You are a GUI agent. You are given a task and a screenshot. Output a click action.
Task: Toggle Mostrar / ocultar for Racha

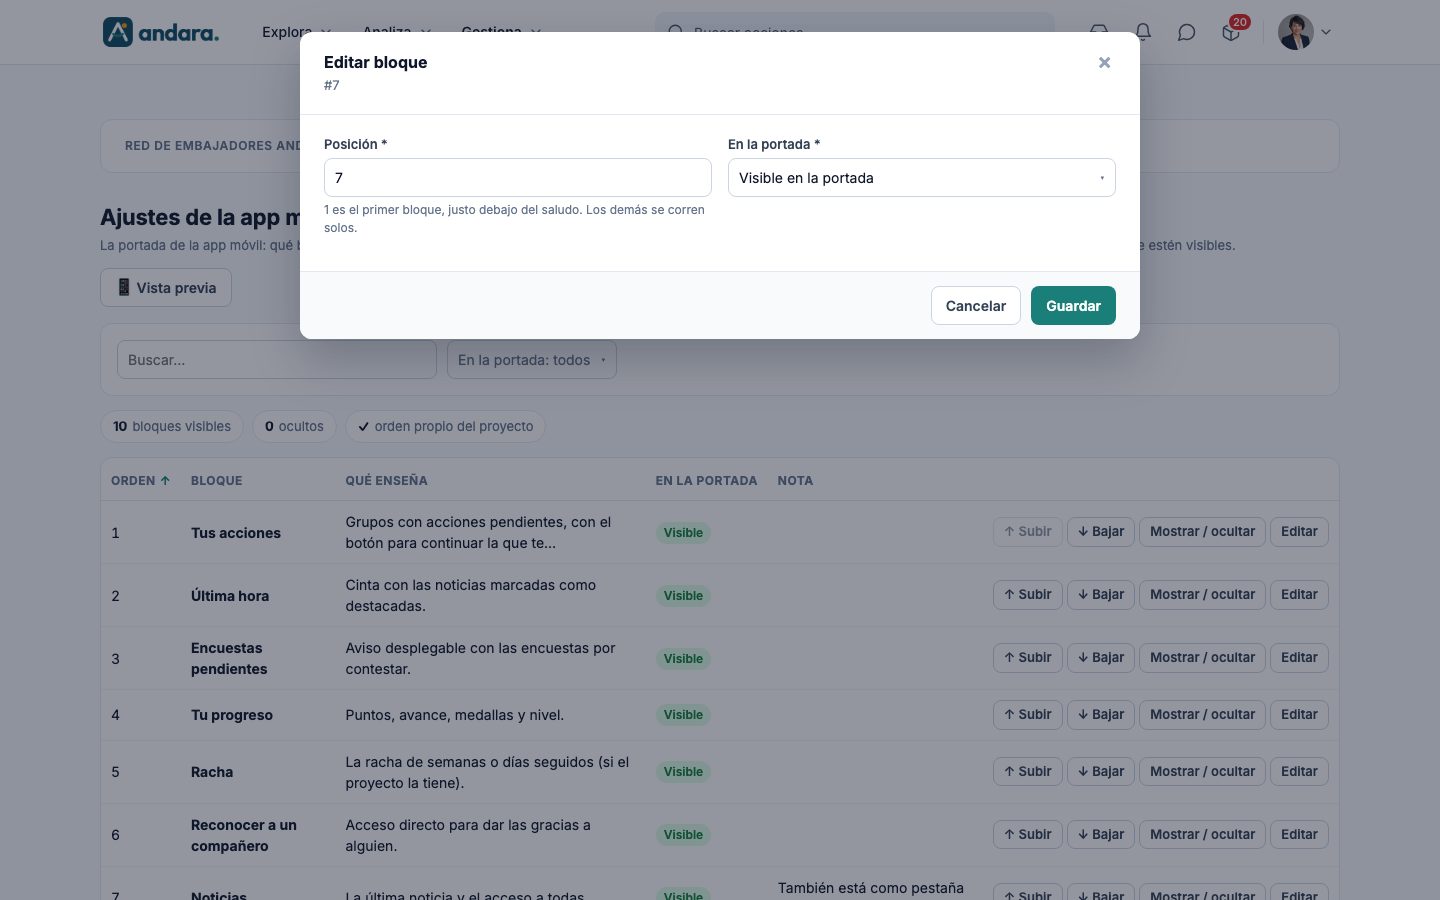click(1202, 772)
